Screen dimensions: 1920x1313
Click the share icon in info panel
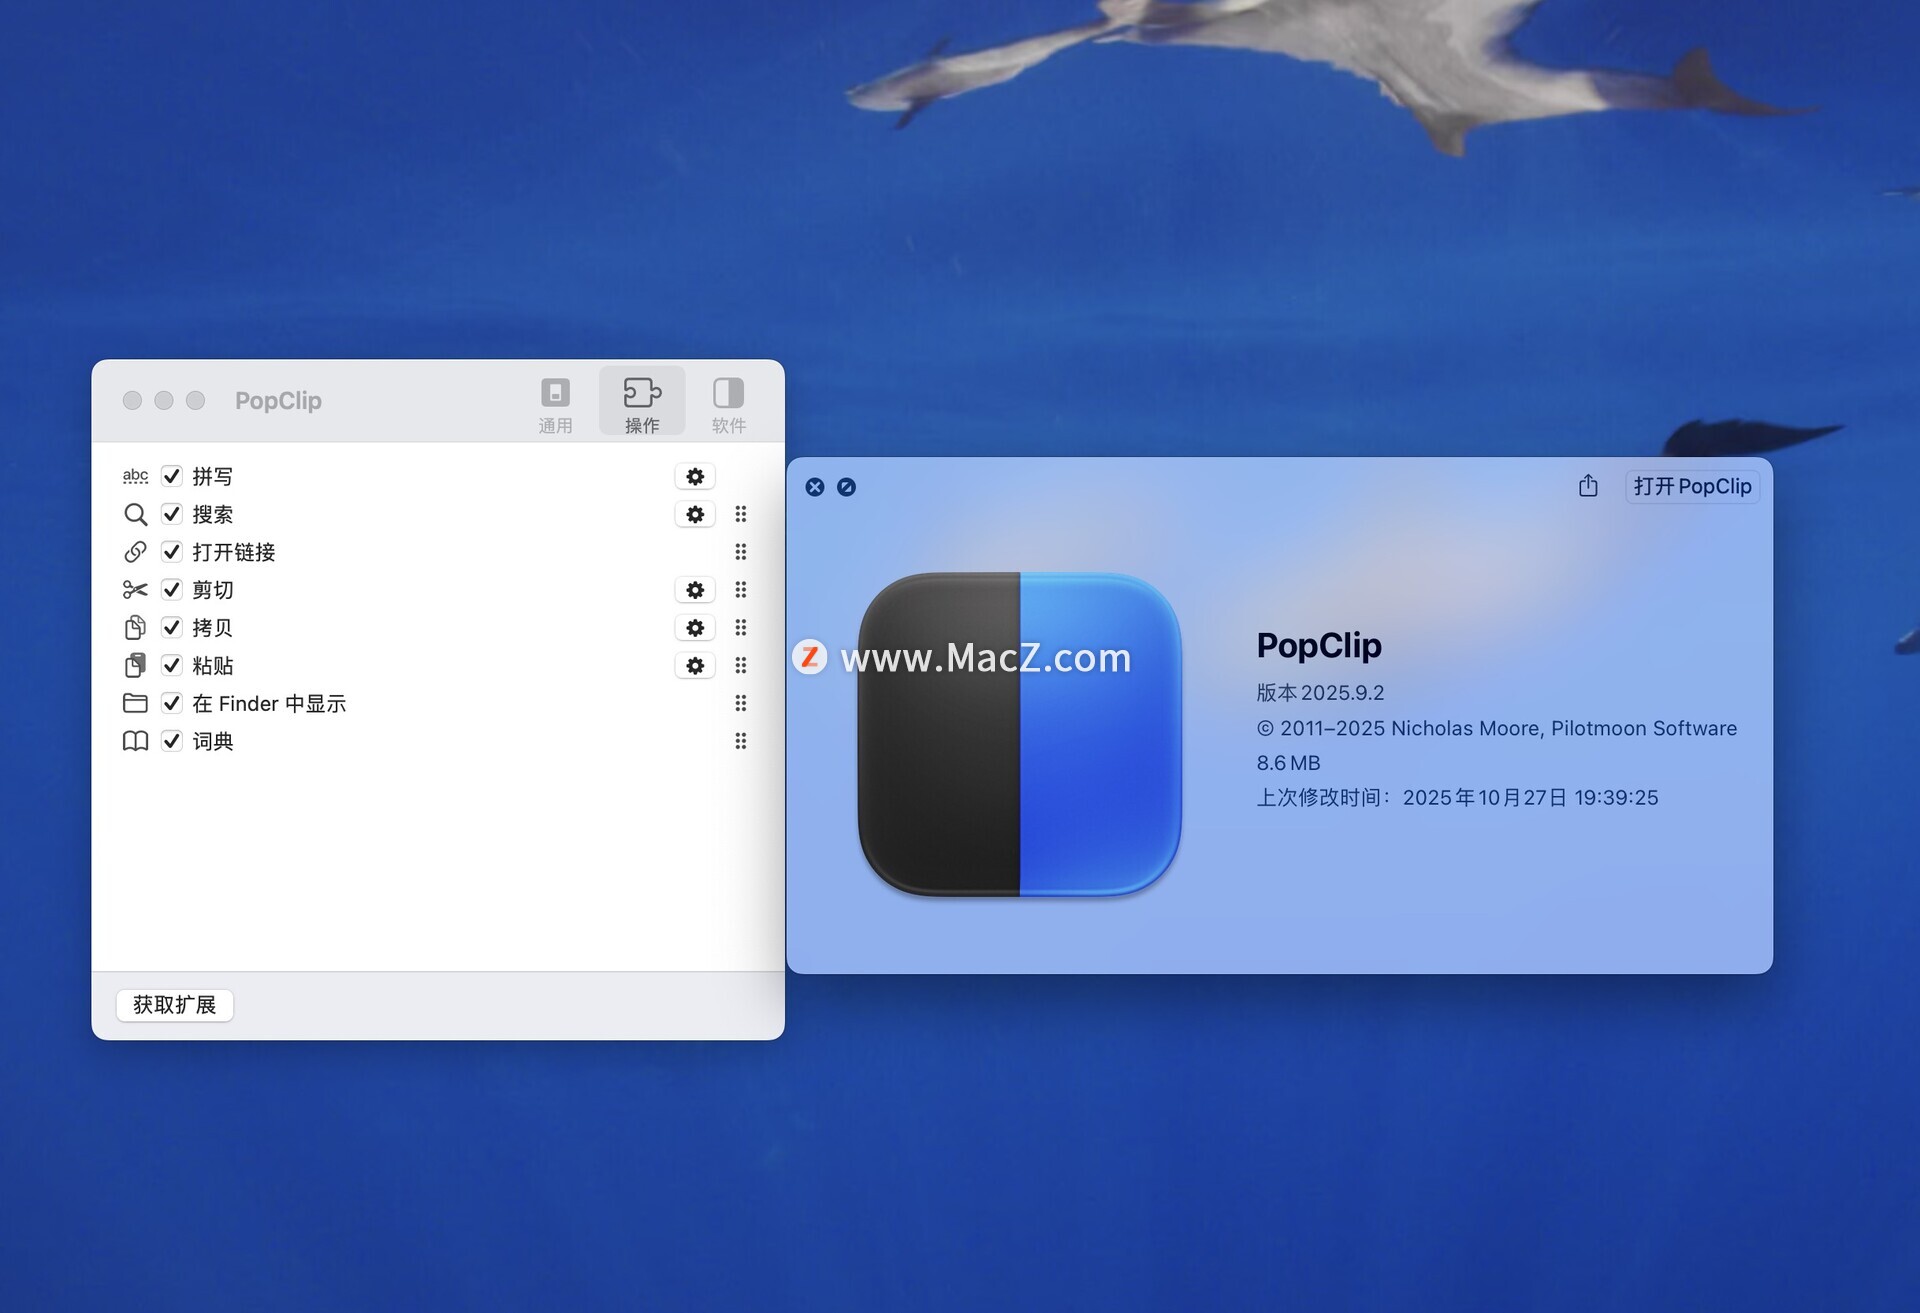click(1588, 486)
